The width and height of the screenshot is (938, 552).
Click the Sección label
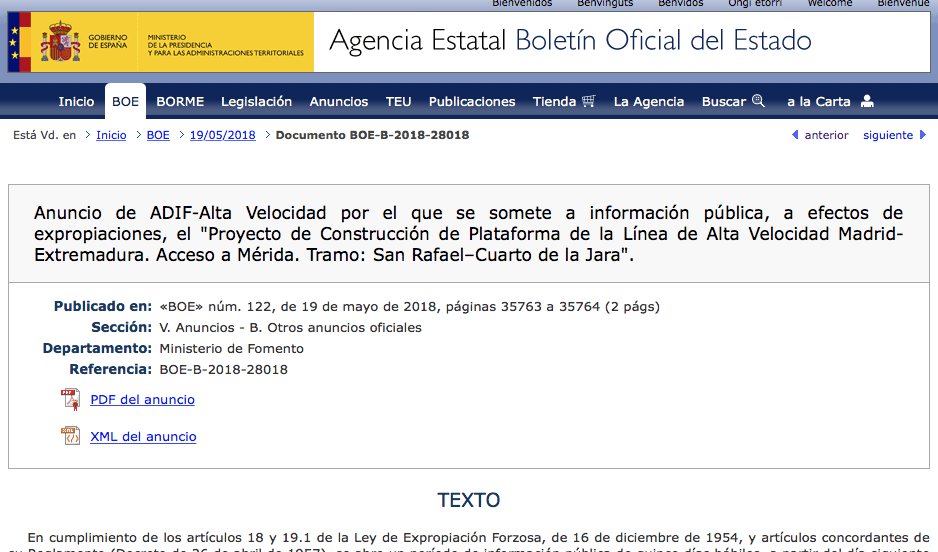point(121,327)
